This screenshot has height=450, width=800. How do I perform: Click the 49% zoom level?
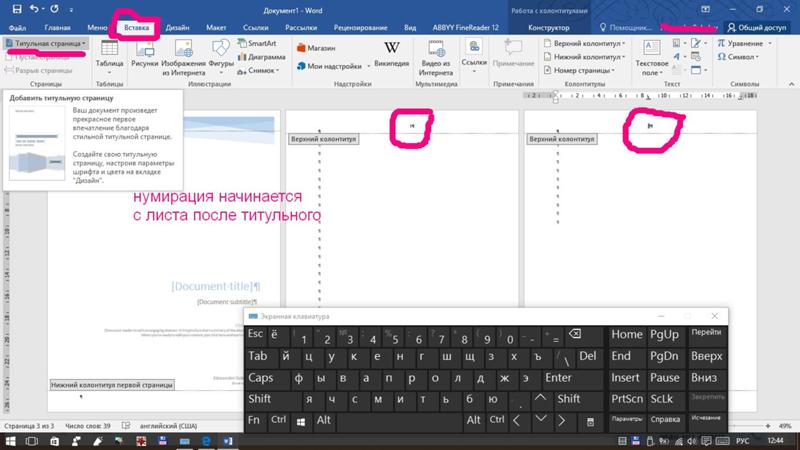[785, 426]
